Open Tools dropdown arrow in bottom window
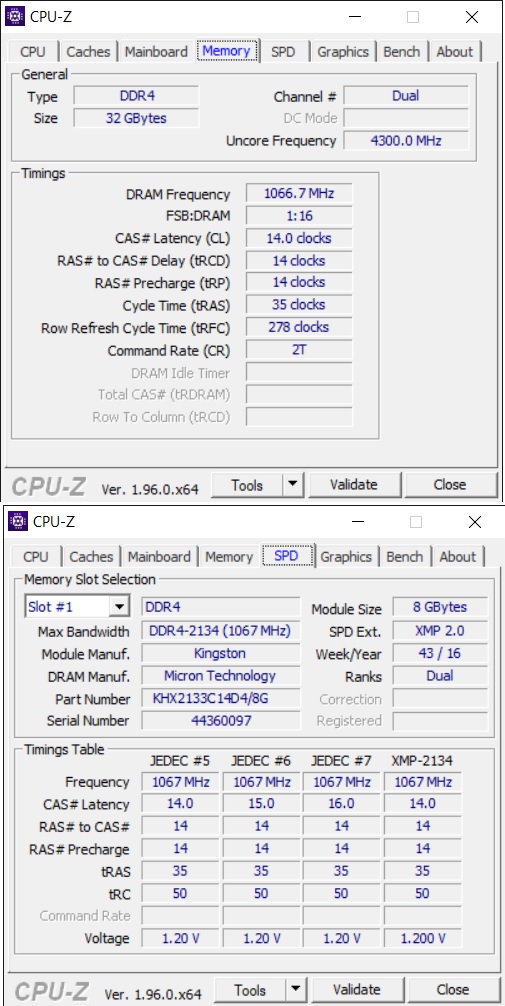 pyautogui.click(x=296, y=989)
